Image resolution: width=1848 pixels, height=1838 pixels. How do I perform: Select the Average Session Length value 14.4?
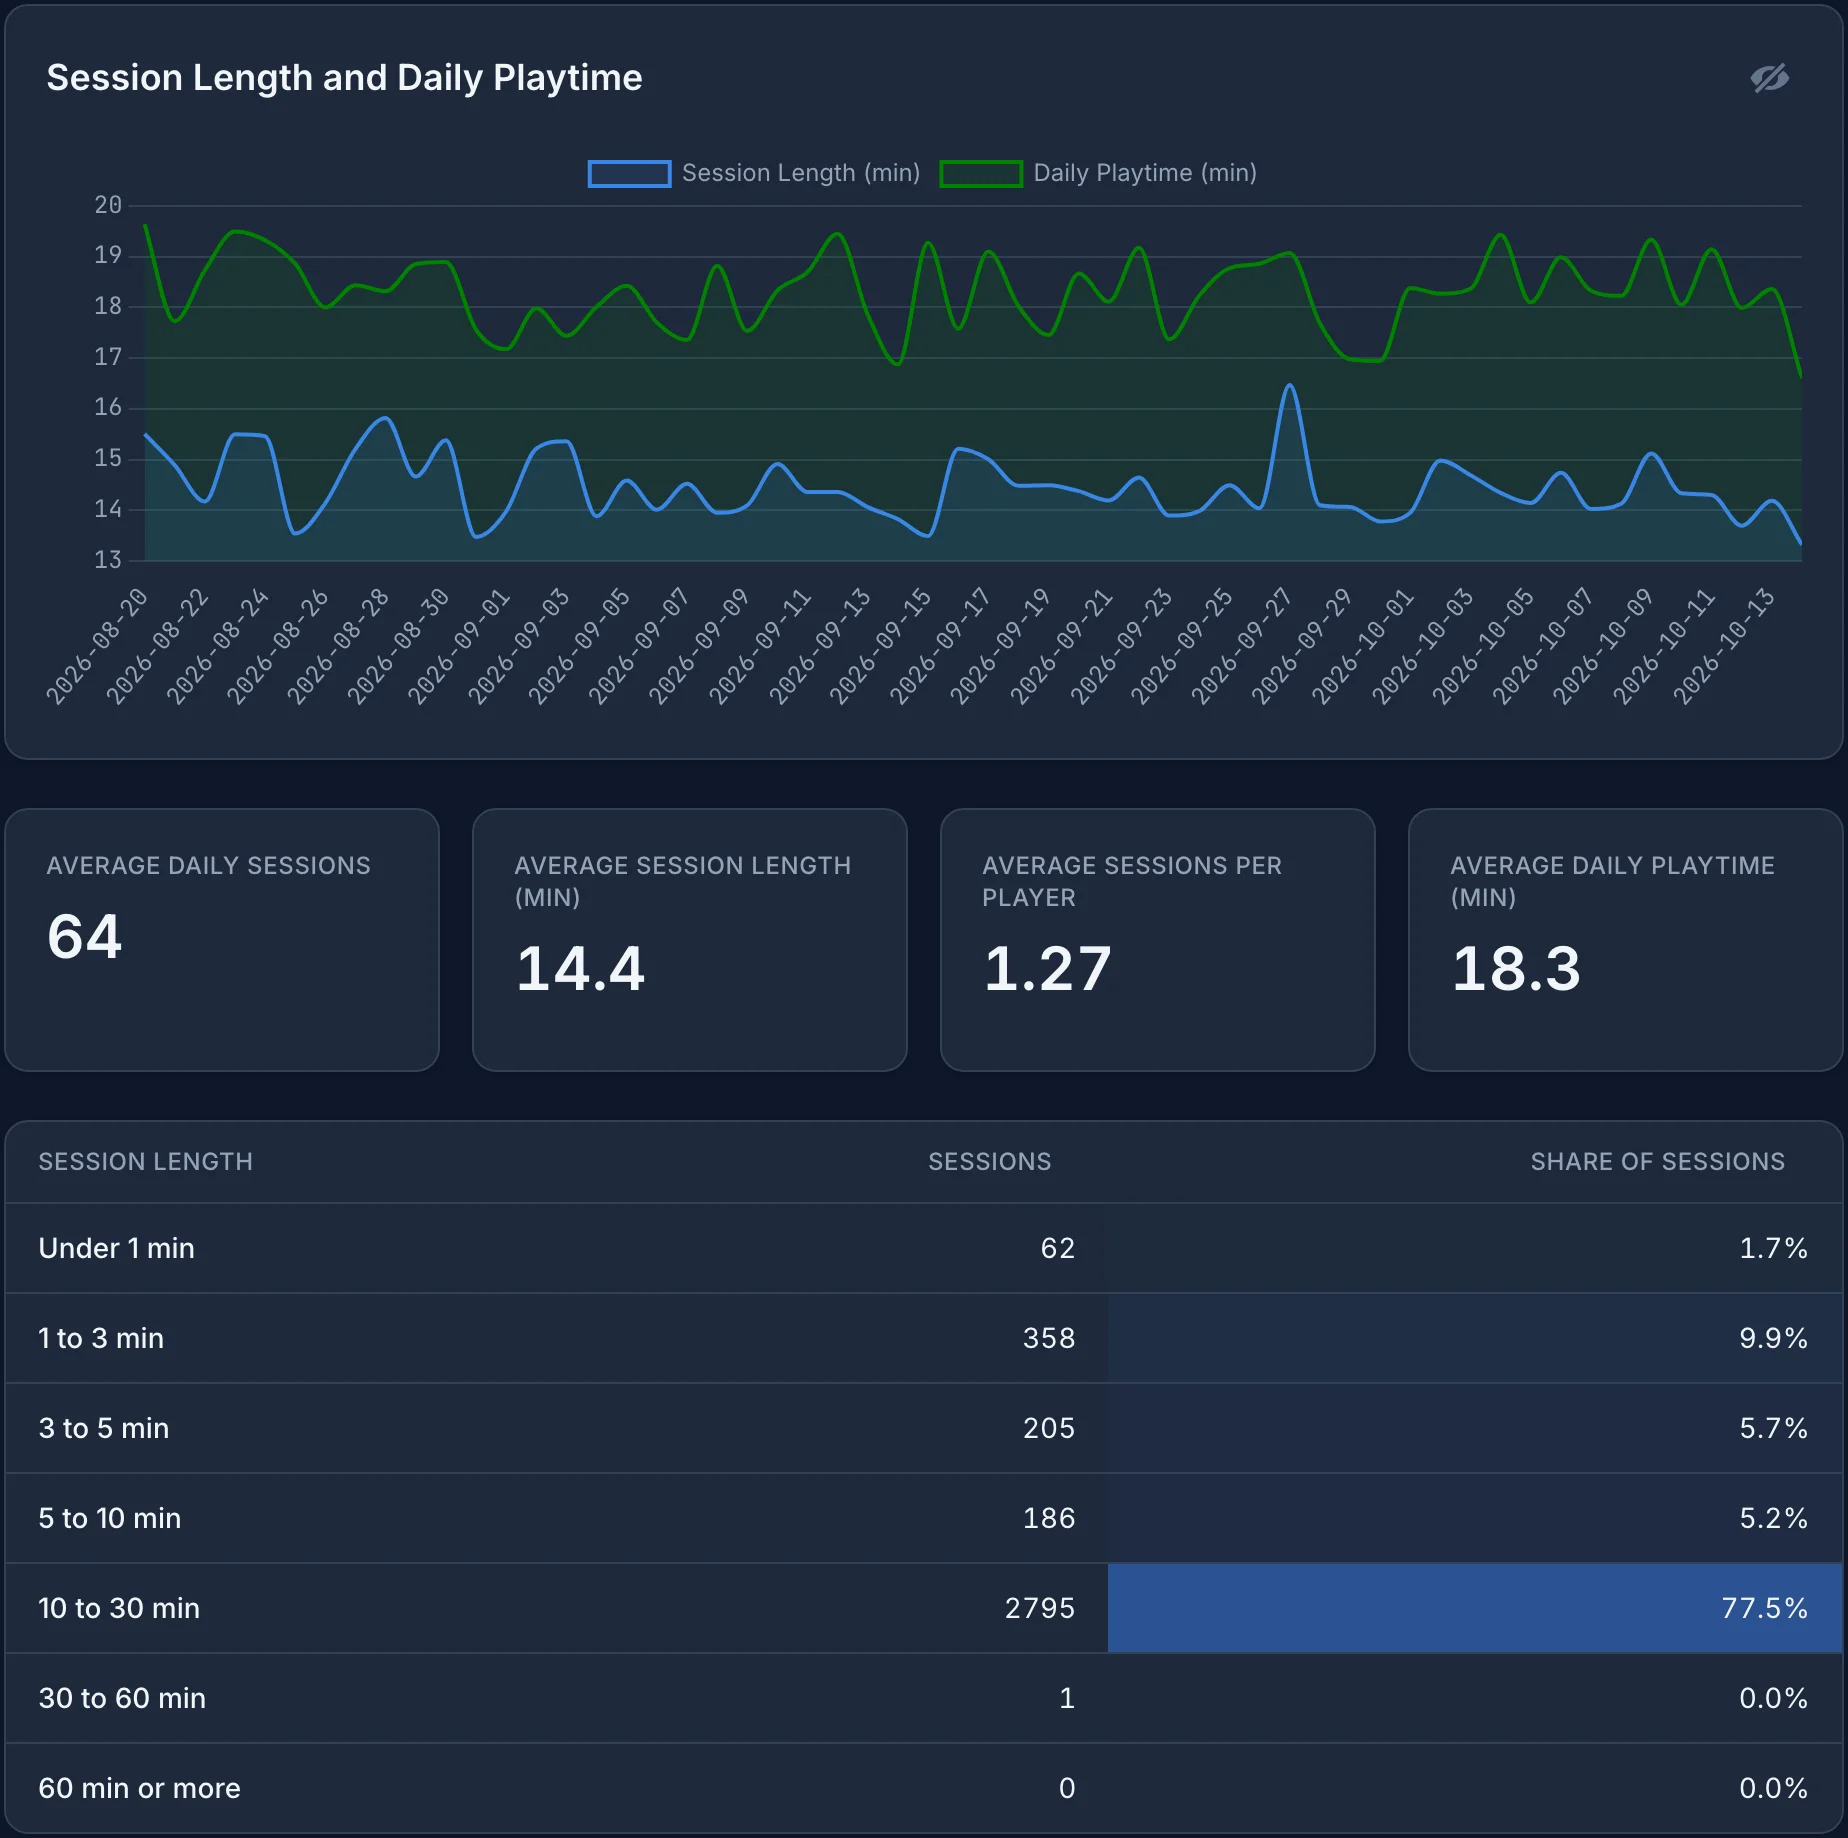[581, 969]
